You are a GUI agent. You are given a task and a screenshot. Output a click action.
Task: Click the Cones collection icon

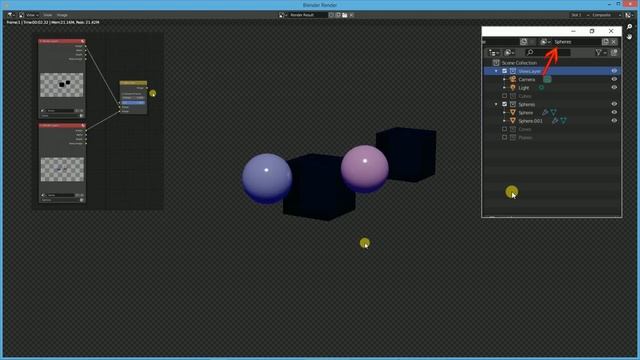[x=513, y=129]
